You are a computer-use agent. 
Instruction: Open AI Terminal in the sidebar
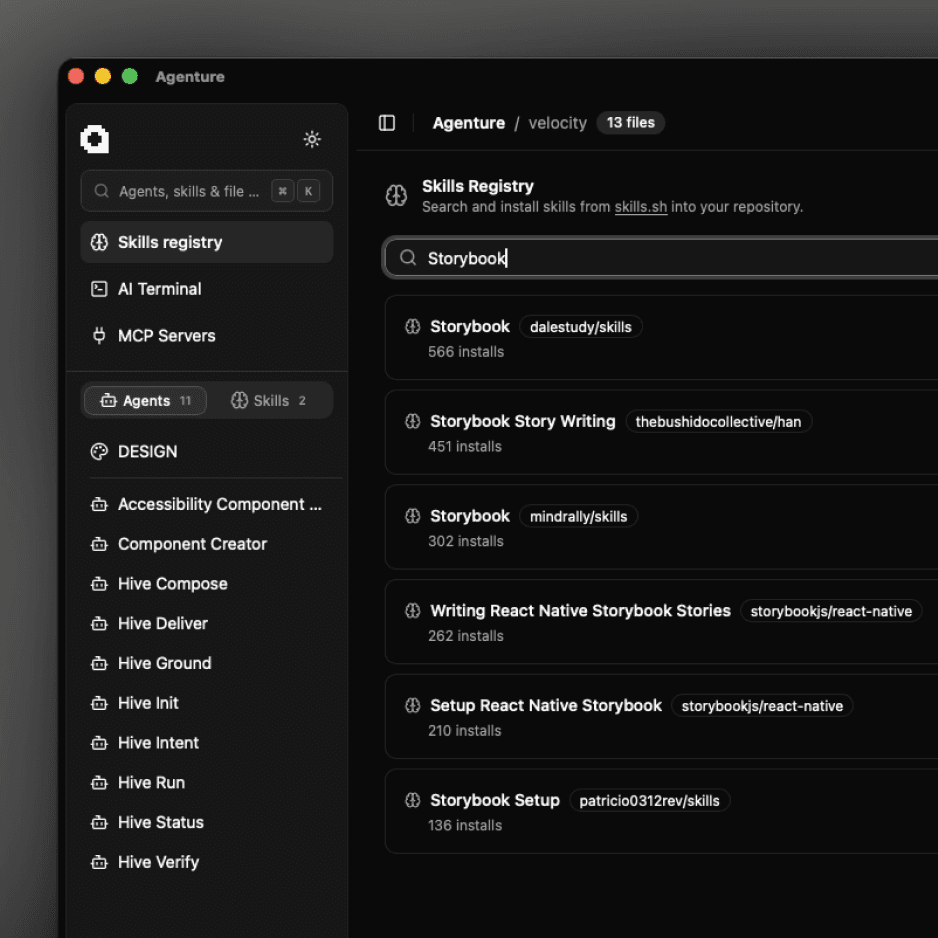206,289
